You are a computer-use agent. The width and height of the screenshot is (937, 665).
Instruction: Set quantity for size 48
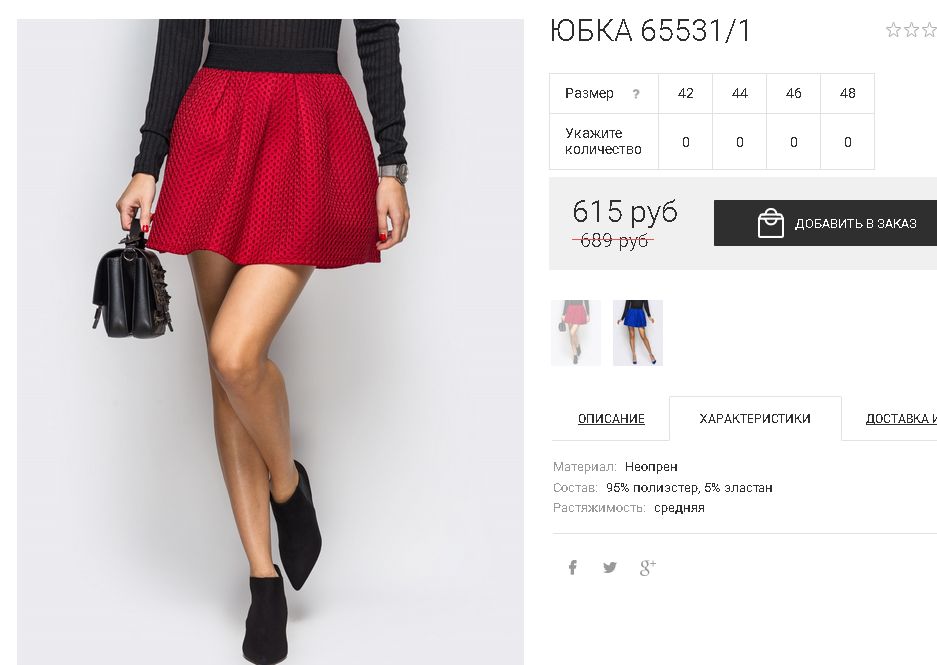click(x=847, y=142)
